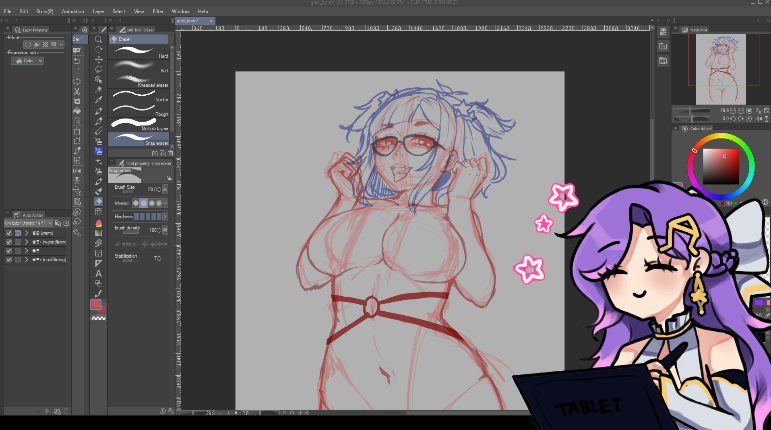Choose the Snap eraser sub tool
Screen dimensions: 771x430
[139, 139]
